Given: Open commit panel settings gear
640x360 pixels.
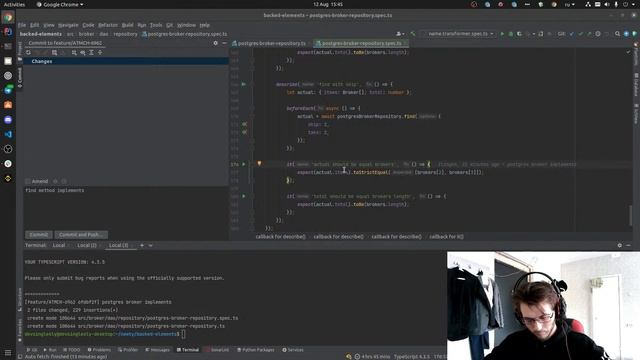Looking at the screenshot, I should point(216,43).
